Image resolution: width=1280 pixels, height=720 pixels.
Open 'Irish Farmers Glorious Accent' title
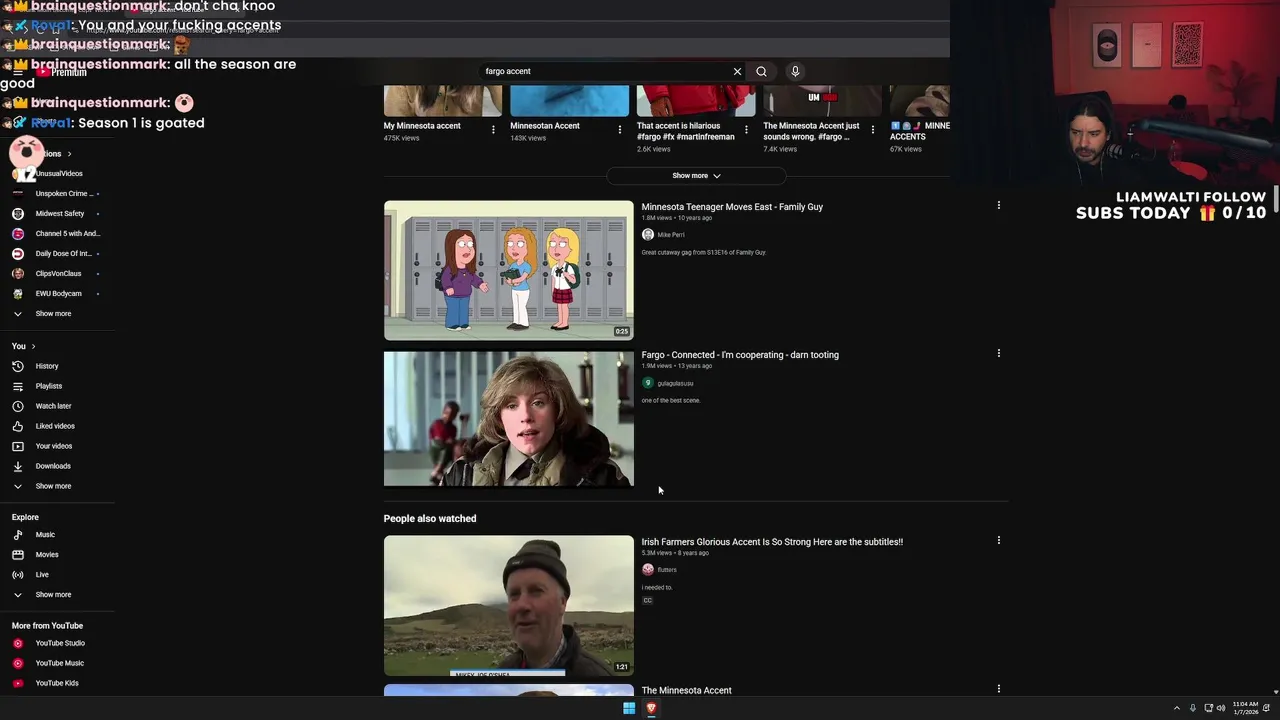[x=772, y=542]
